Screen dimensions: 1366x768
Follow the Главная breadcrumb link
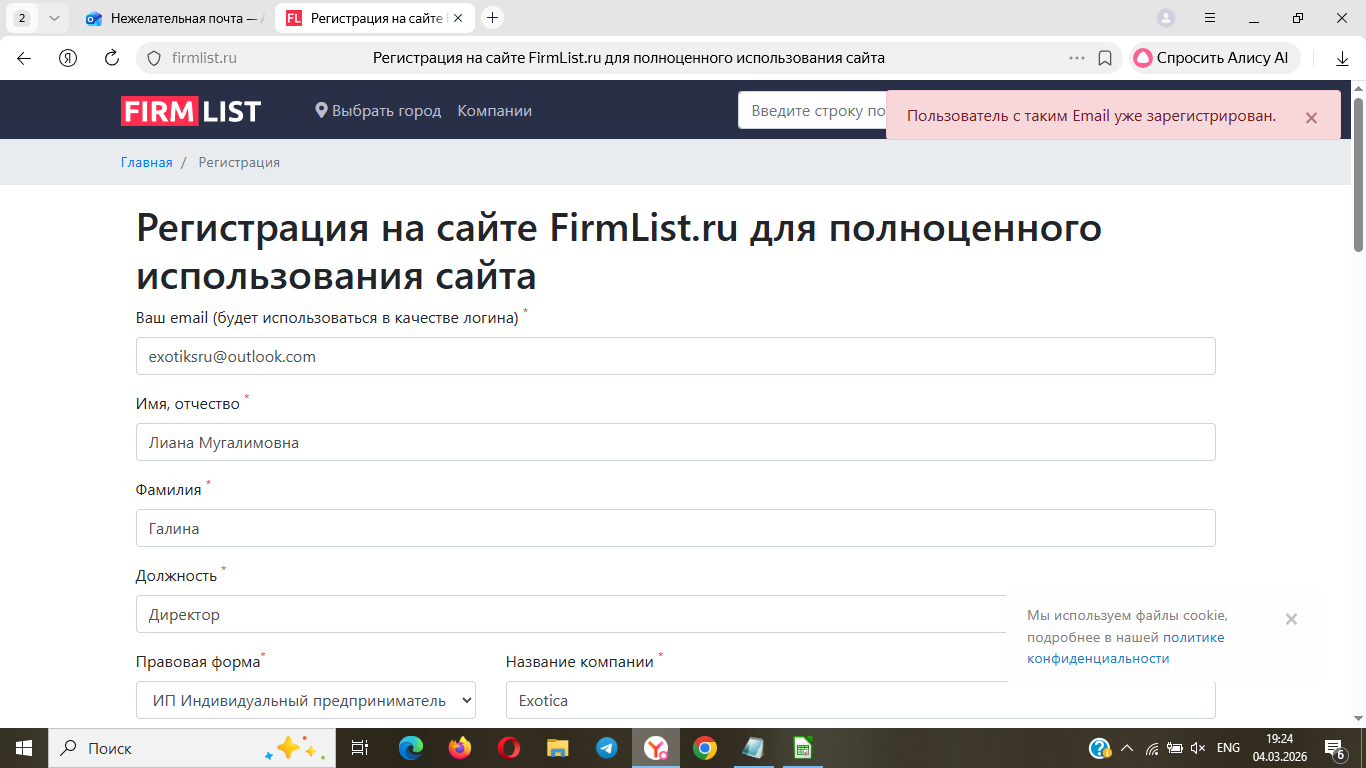[147, 162]
